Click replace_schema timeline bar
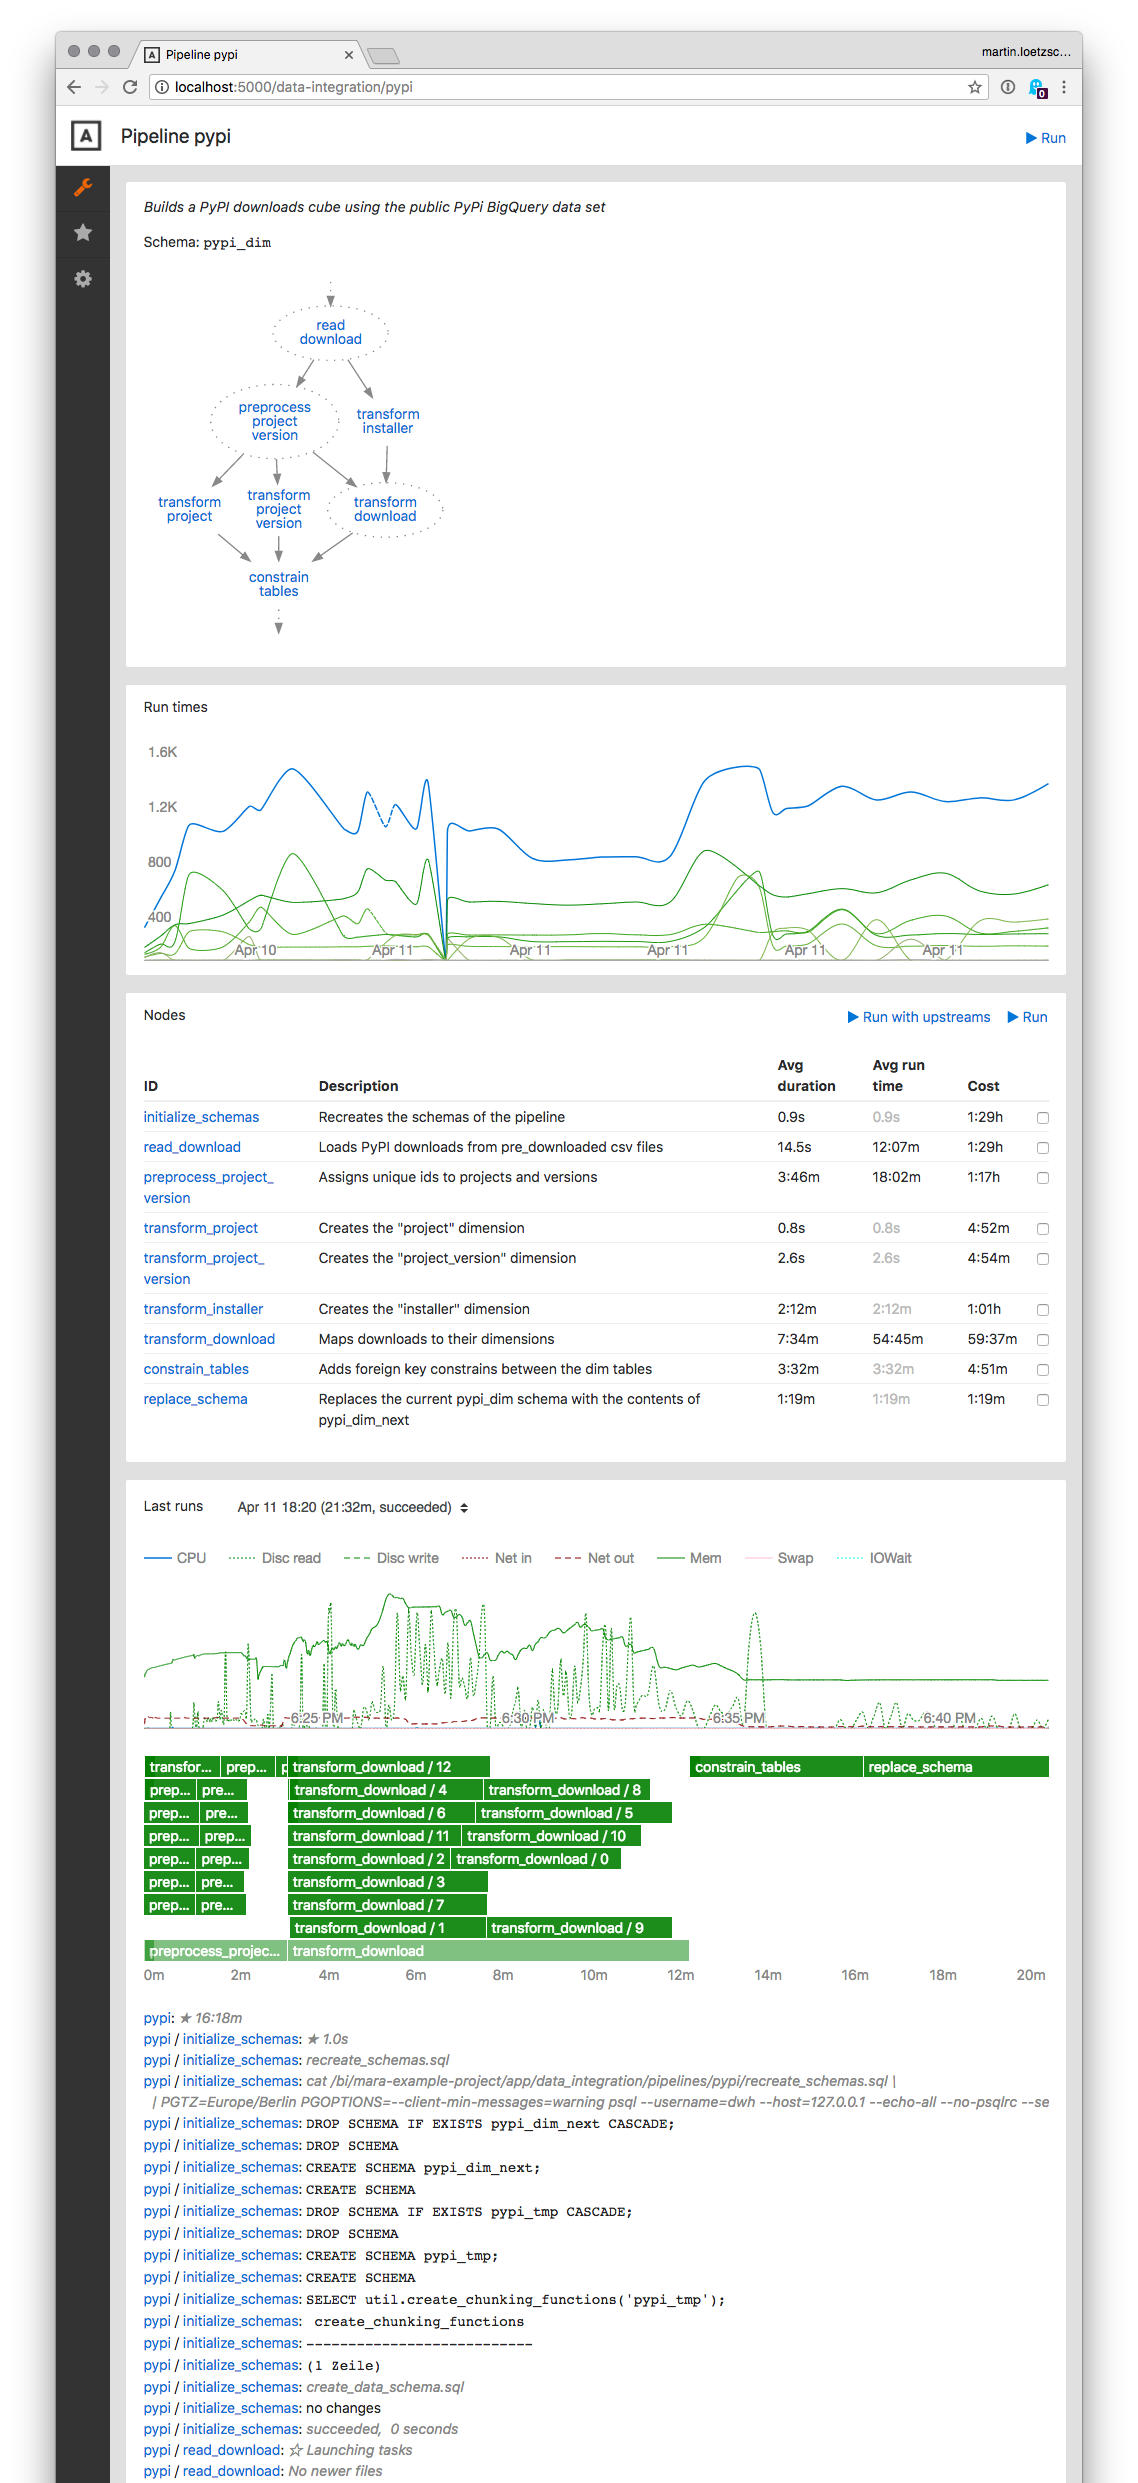1138x2483 pixels. pyautogui.click(x=956, y=1767)
